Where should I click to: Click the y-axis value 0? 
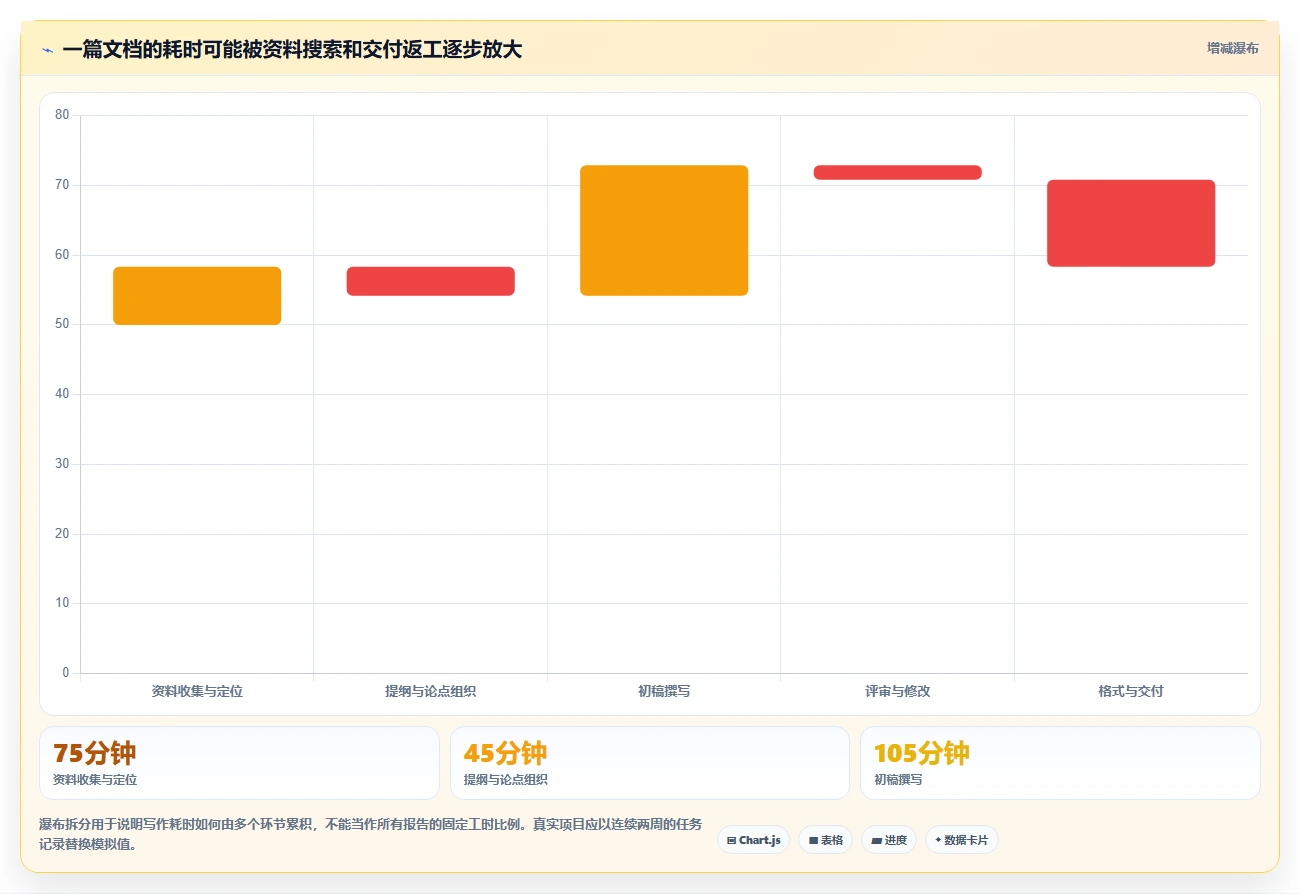(x=66, y=673)
